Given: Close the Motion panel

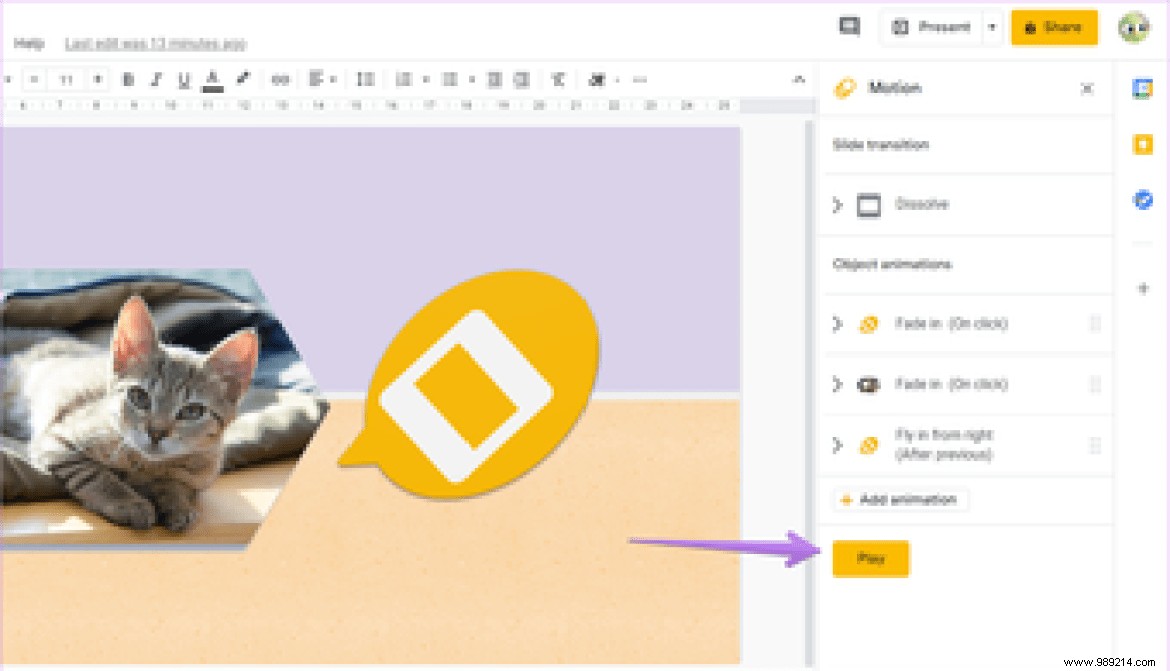Looking at the screenshot, I should pyautogui.click(x=1086, y=88).
